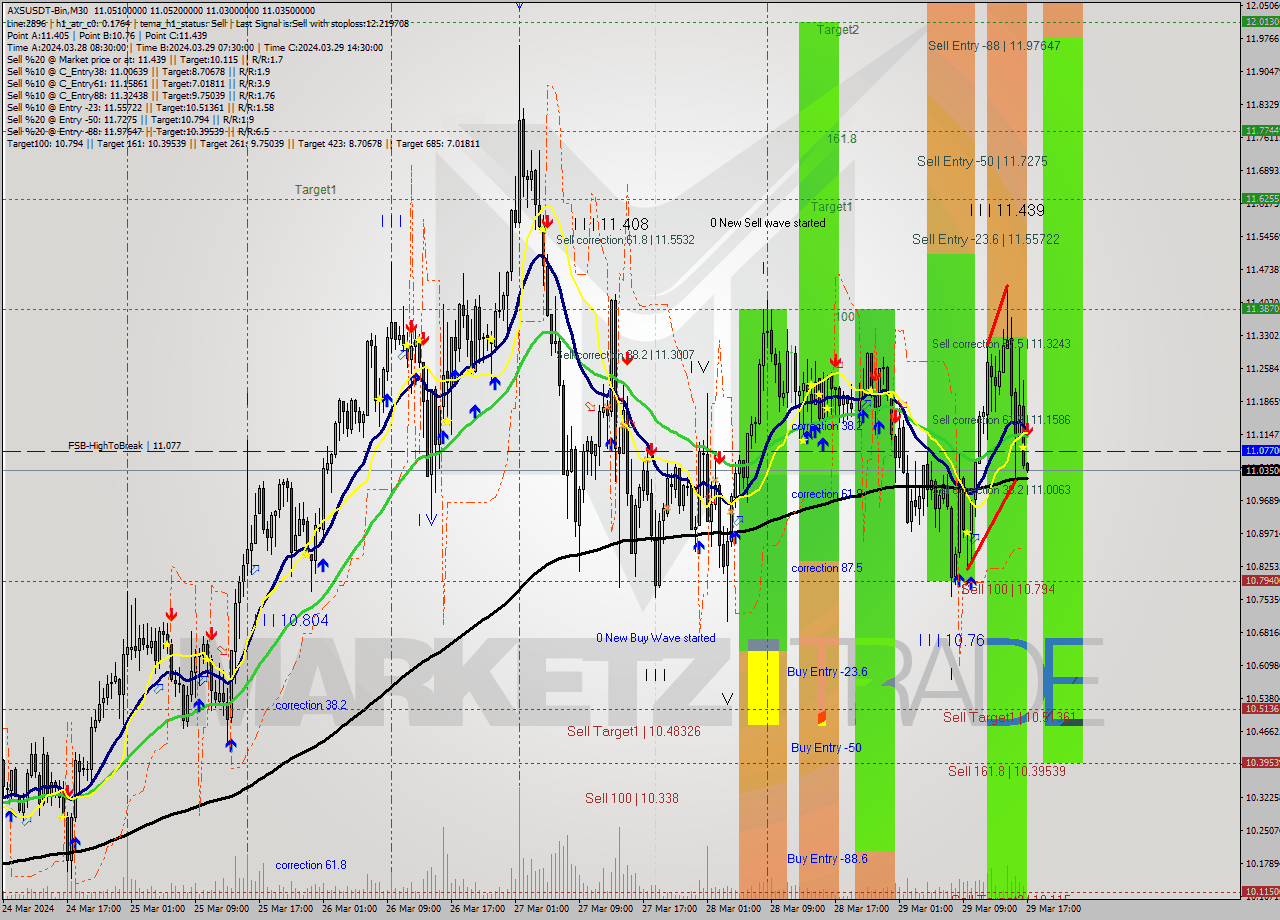Viewport: 1280px width, 920px height.
Task: Click 'Sell Entry -88 | 11.97647' label
Action: pyautogui.click(x=994, y=45)
